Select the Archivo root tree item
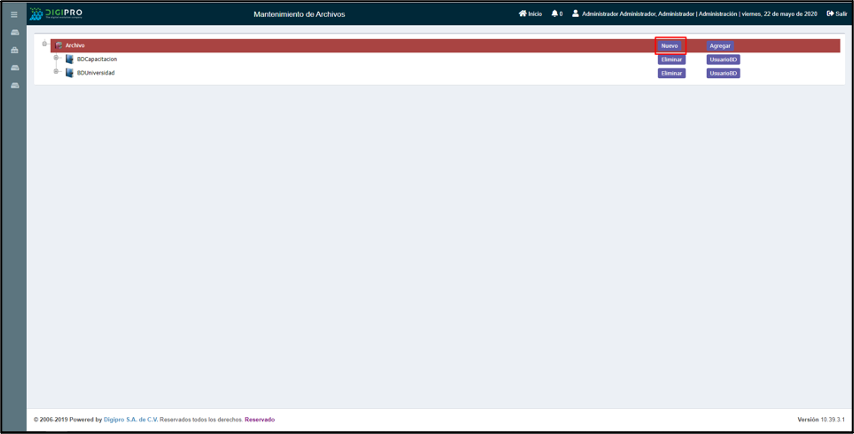 pyautogui.click(x=75, y=46)
